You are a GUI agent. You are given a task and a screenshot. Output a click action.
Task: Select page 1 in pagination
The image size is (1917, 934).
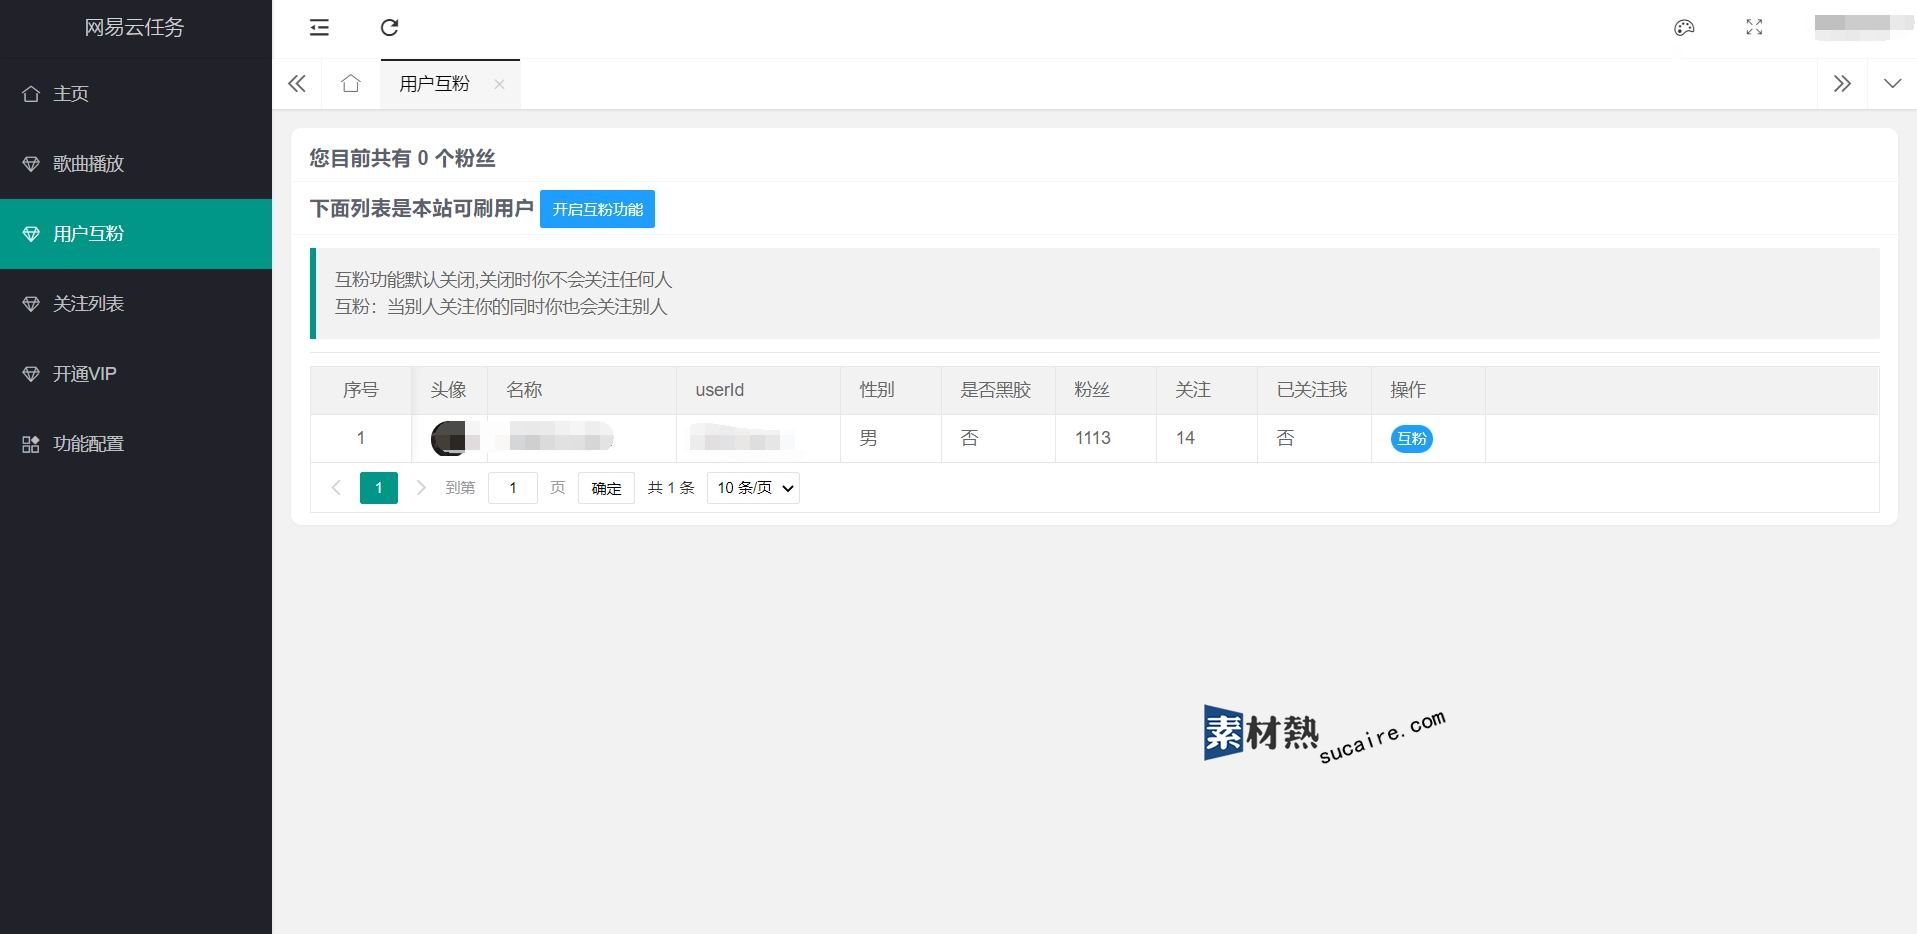tap(379, 488)
